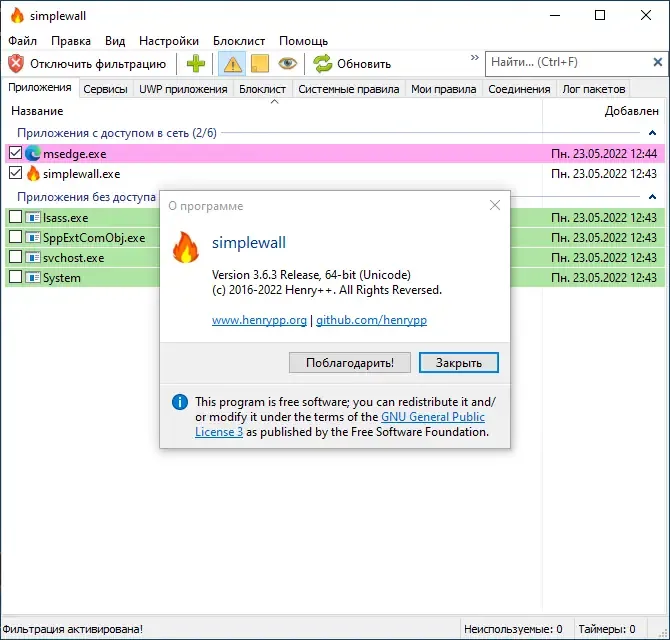Click Приложения с доступом в сеть header
670x640 pixels.
click(x=117, y=133)
